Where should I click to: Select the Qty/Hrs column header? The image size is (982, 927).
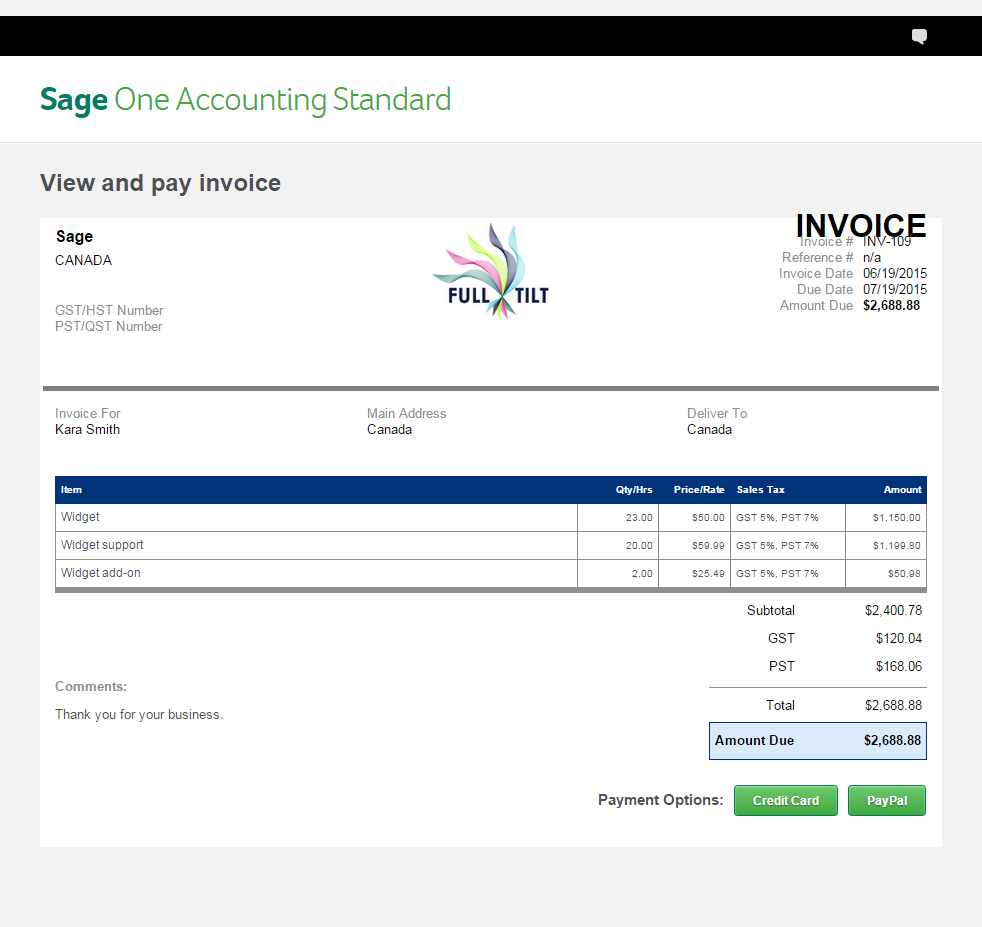634,489
